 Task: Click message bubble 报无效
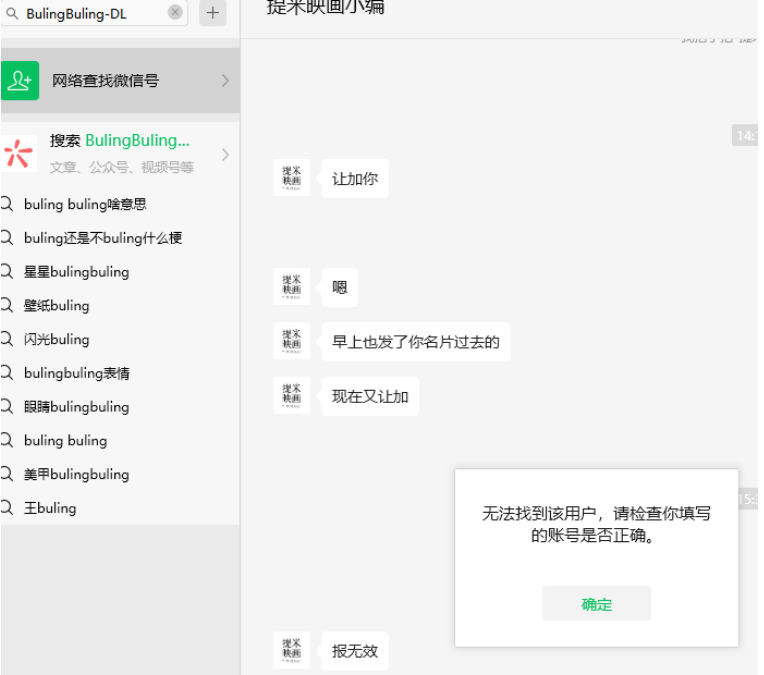tap(355, 651)
